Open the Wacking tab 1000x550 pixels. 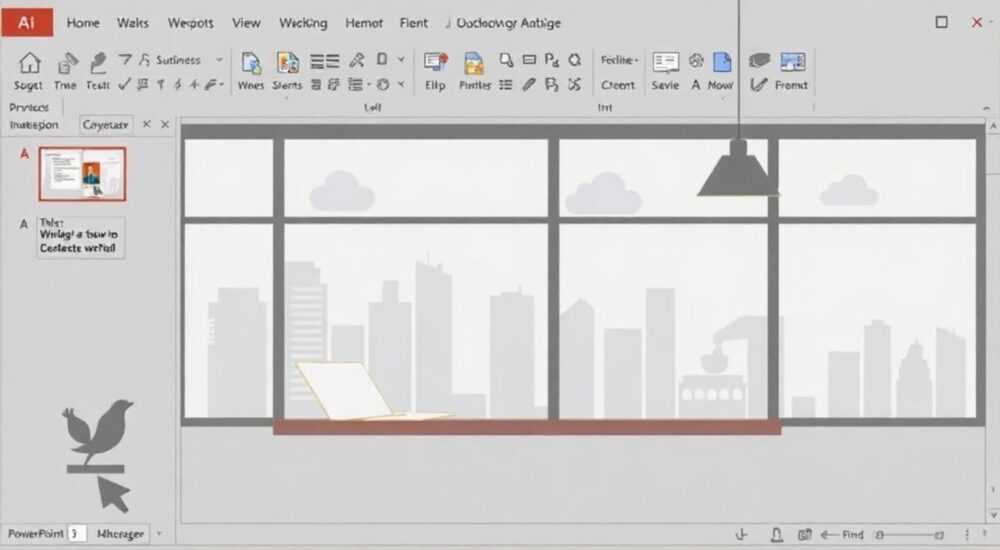click(303, 23)
